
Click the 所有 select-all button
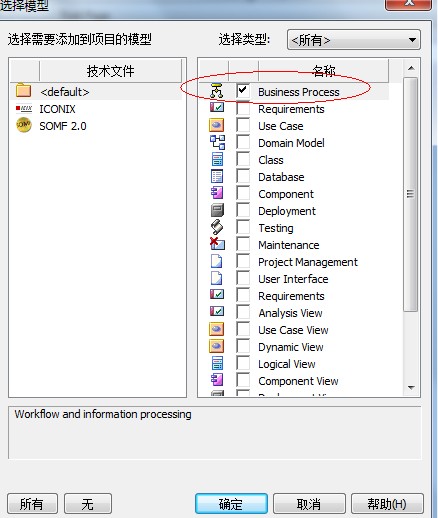[32, 504]
